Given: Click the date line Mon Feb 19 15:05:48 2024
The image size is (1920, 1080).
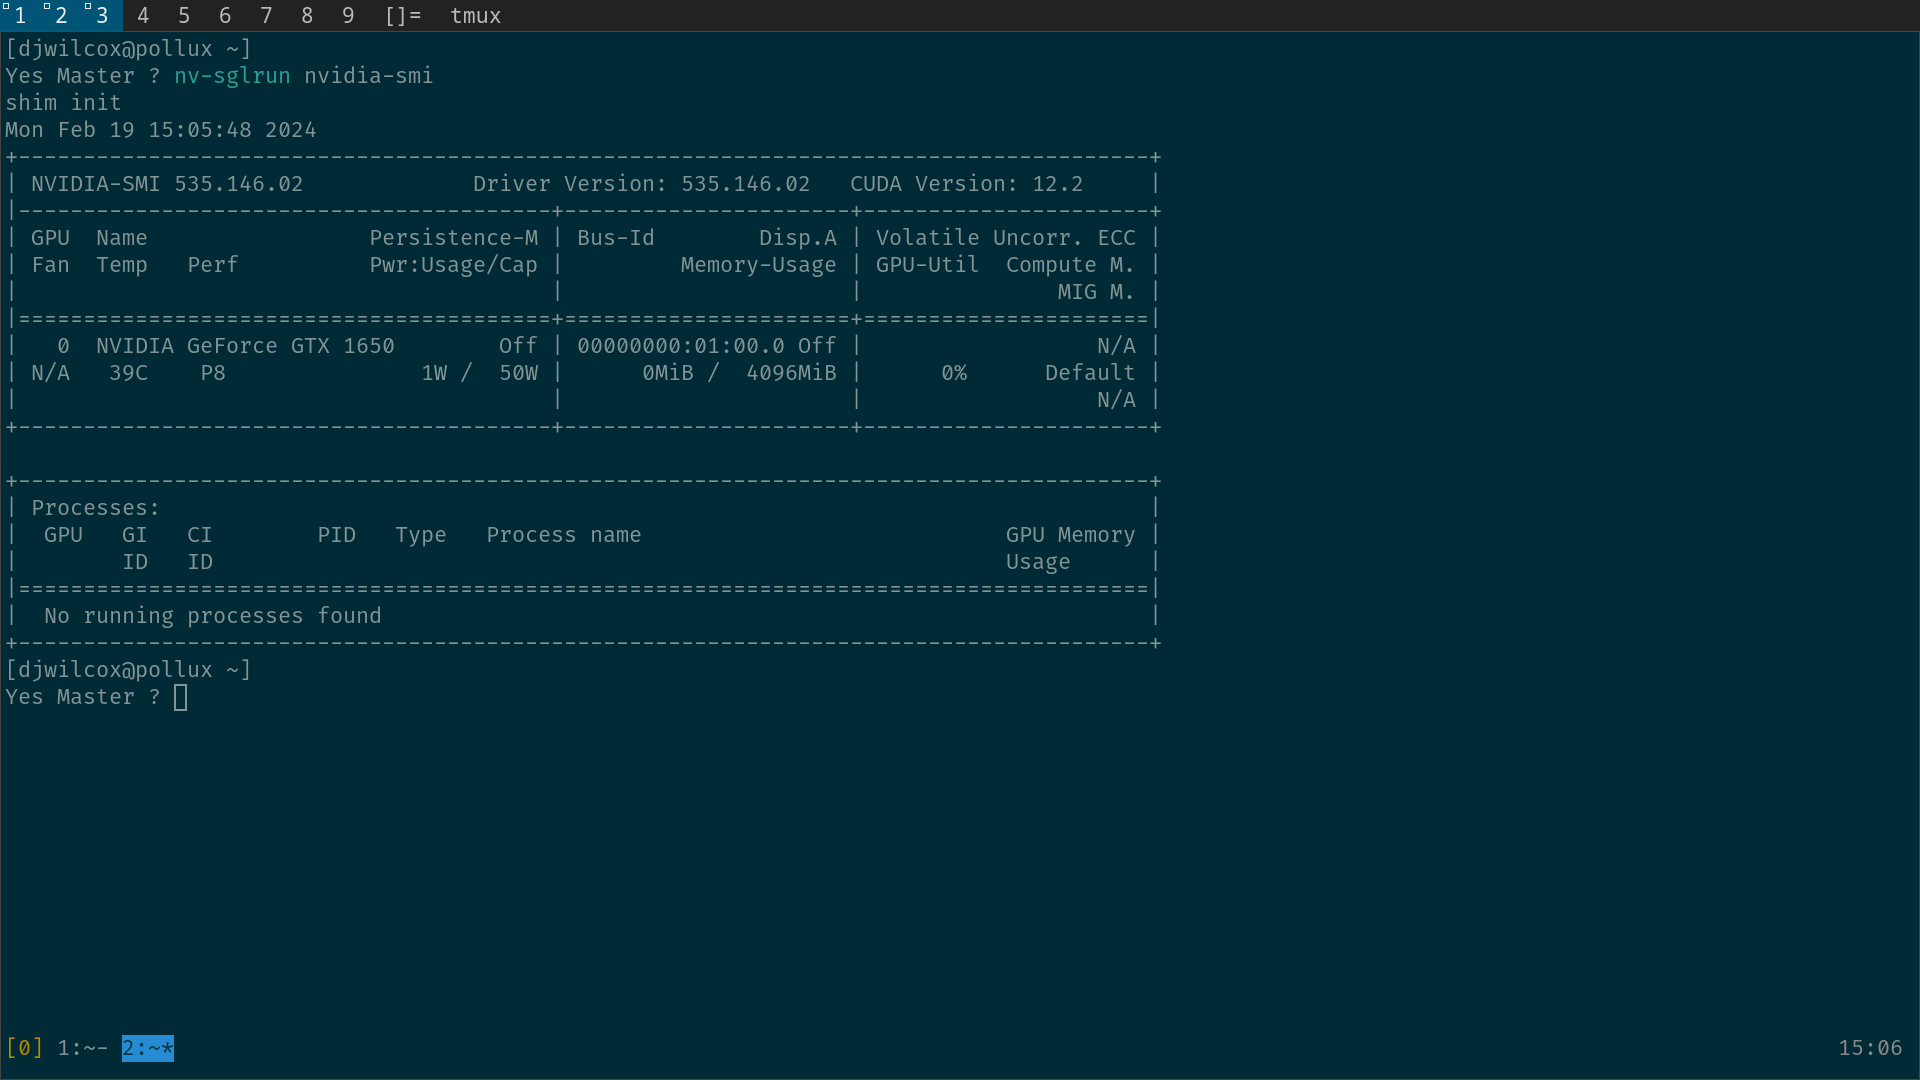Looking at the screenshot, I should 161,130.
